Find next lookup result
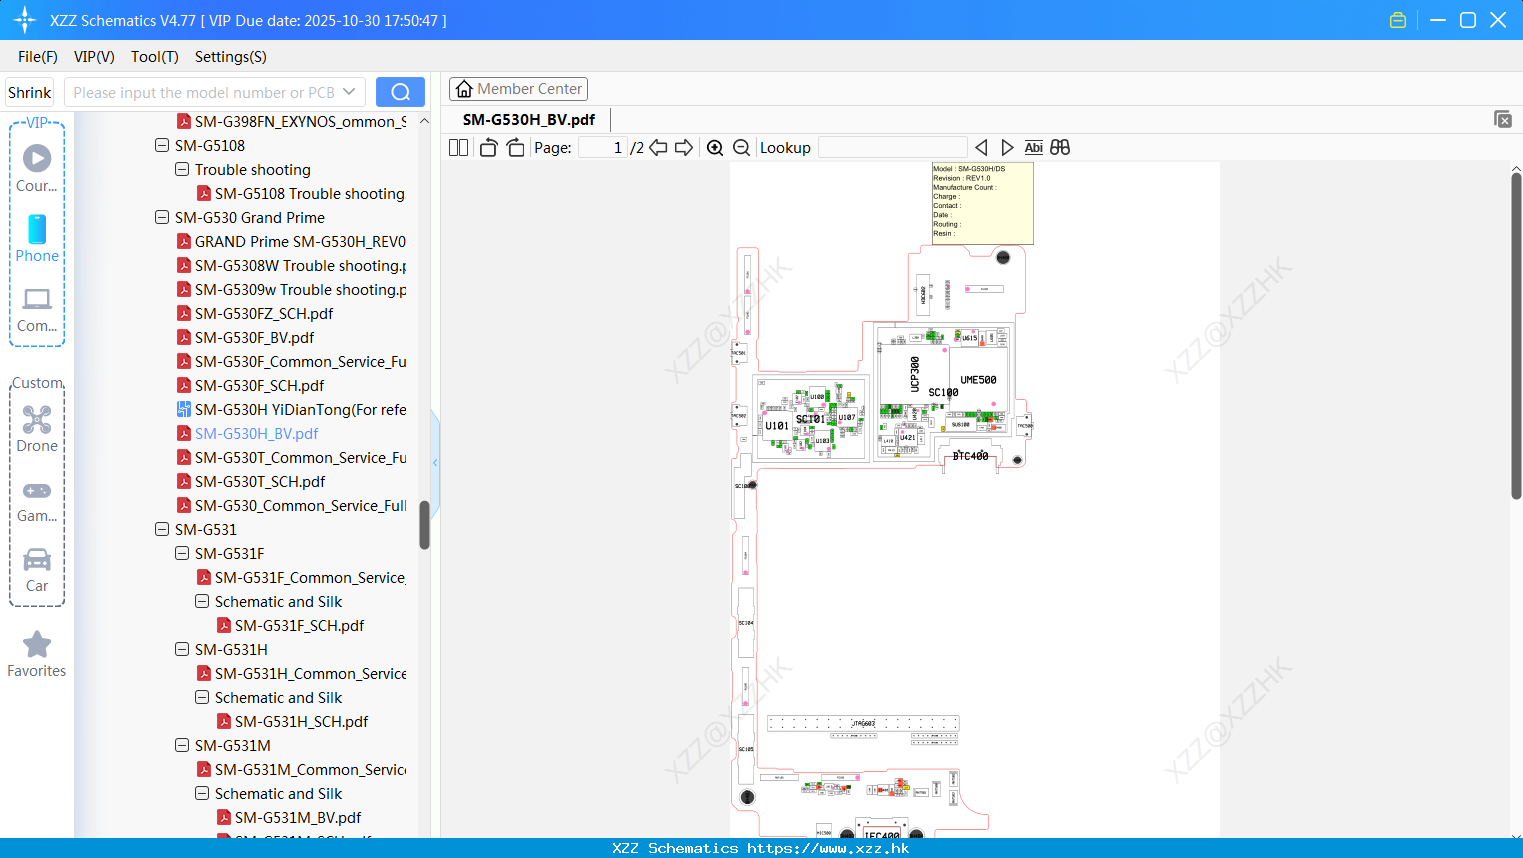 tap(1007, 148)
